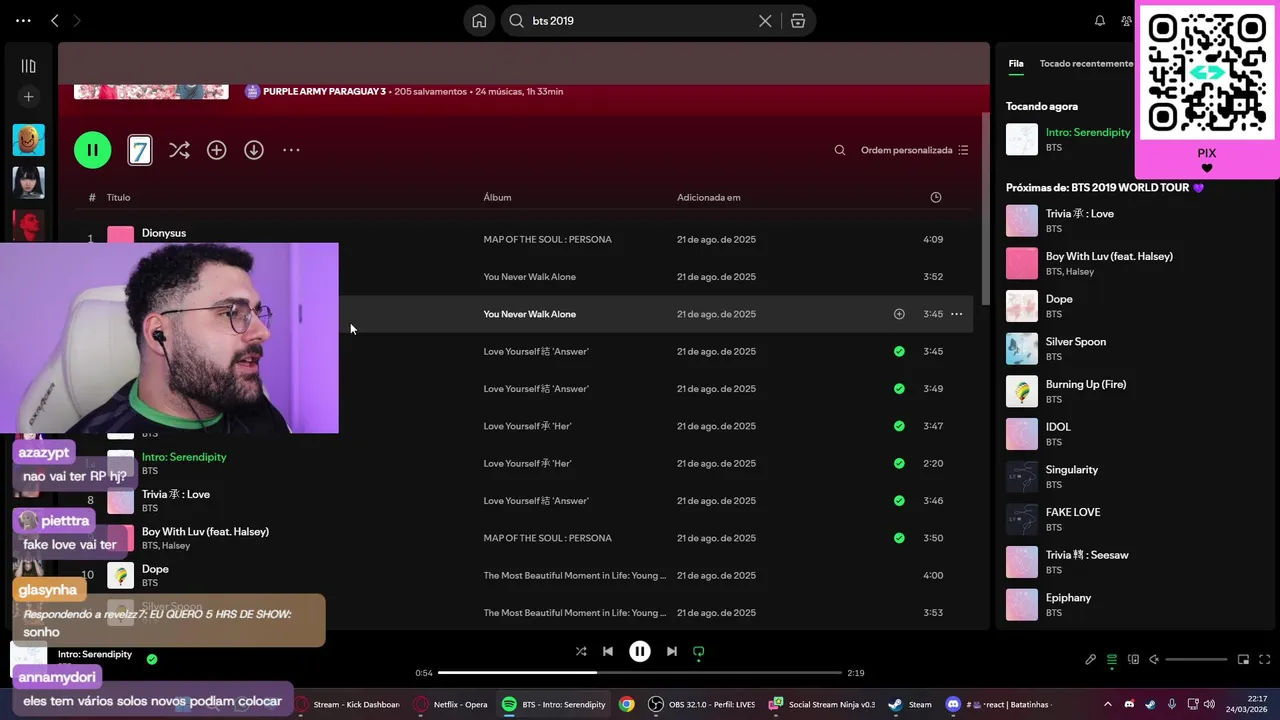The image size is (1280, 720).
Task: Toggle saved checkmark on Trivia 承 : Love row
Action: tap(899, 501)
